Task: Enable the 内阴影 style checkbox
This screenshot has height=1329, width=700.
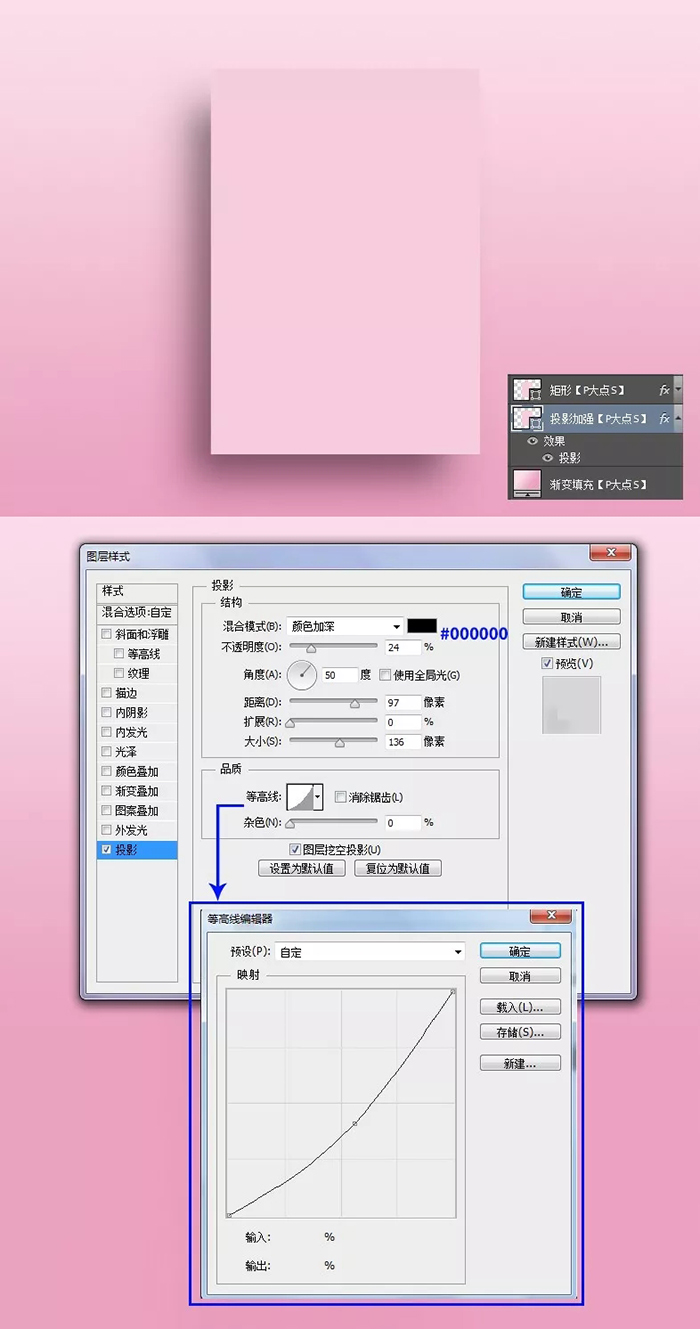Action: point(107,713)
